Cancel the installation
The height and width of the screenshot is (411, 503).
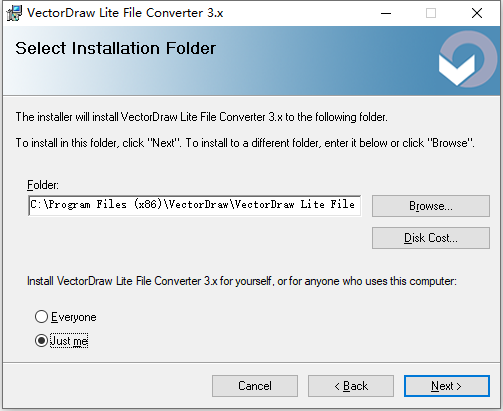tap(255, 386)
